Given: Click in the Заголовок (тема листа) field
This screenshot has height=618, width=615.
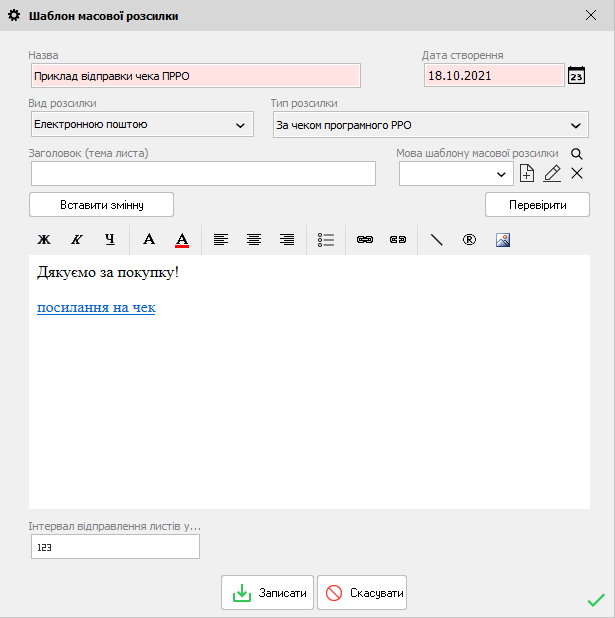Looking at the screenshot, I should coord(203,174).
